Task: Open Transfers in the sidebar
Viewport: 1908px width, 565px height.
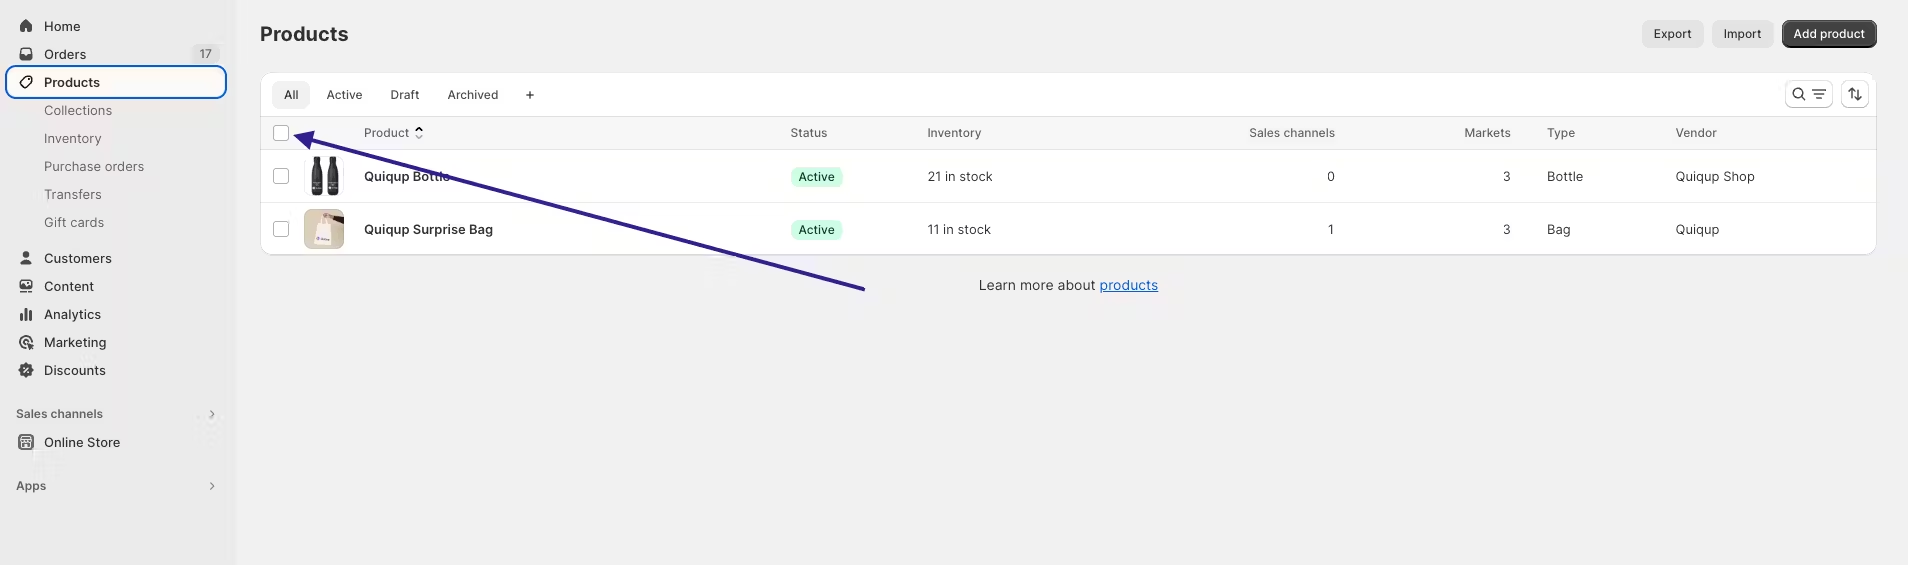Action: [x=73, y=194]
